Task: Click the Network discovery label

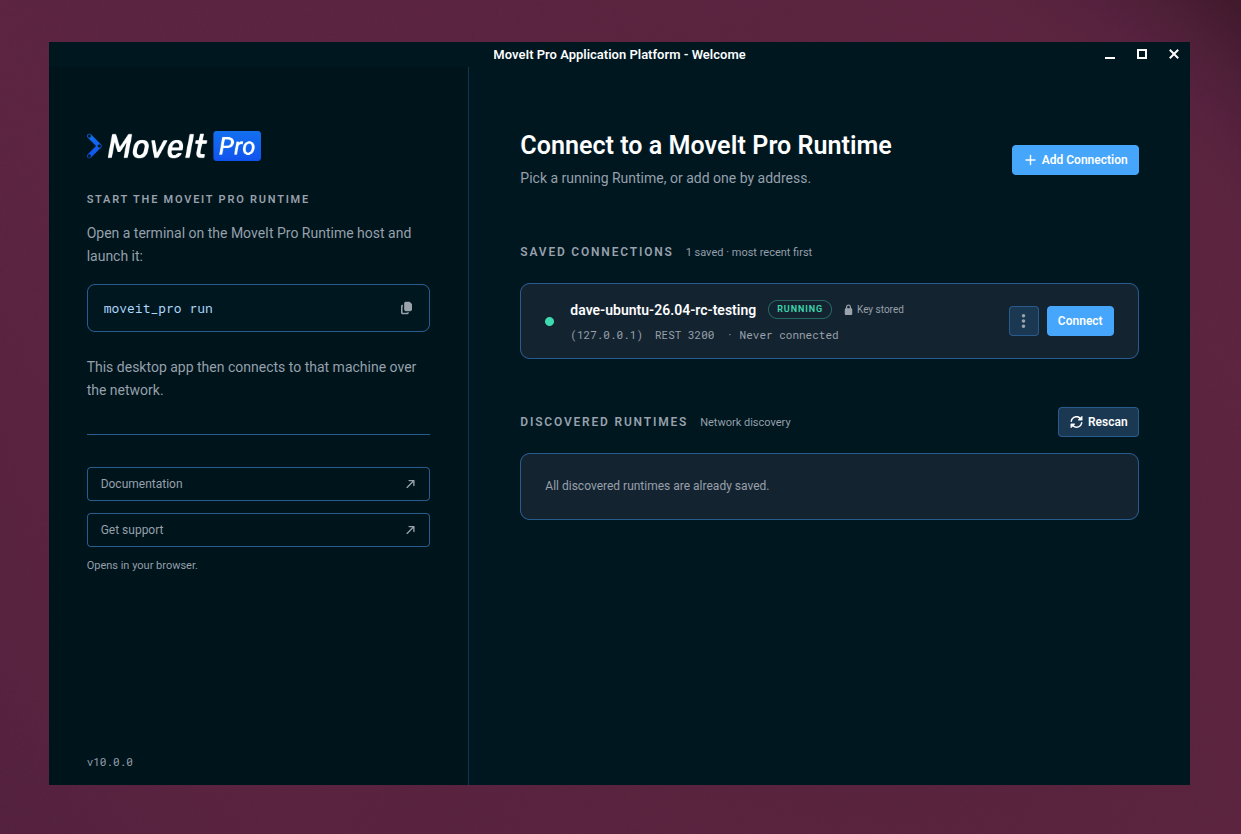Action: 745,422
